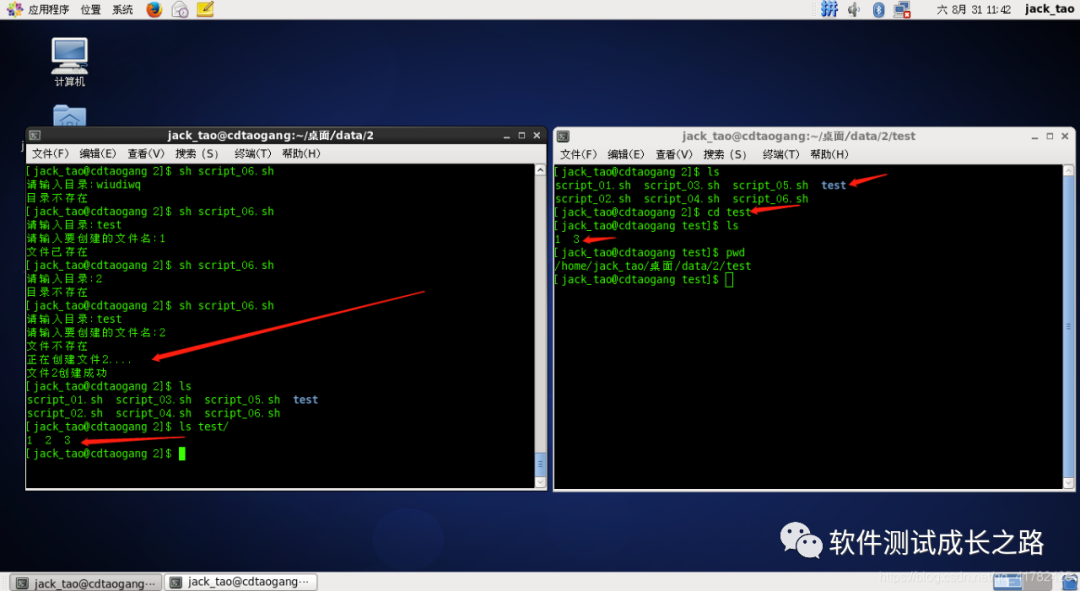Image resolution: width=1080 pixels, height=591 pixels.
Task: Switch to second taskbar terminal window
Action: 240,582
